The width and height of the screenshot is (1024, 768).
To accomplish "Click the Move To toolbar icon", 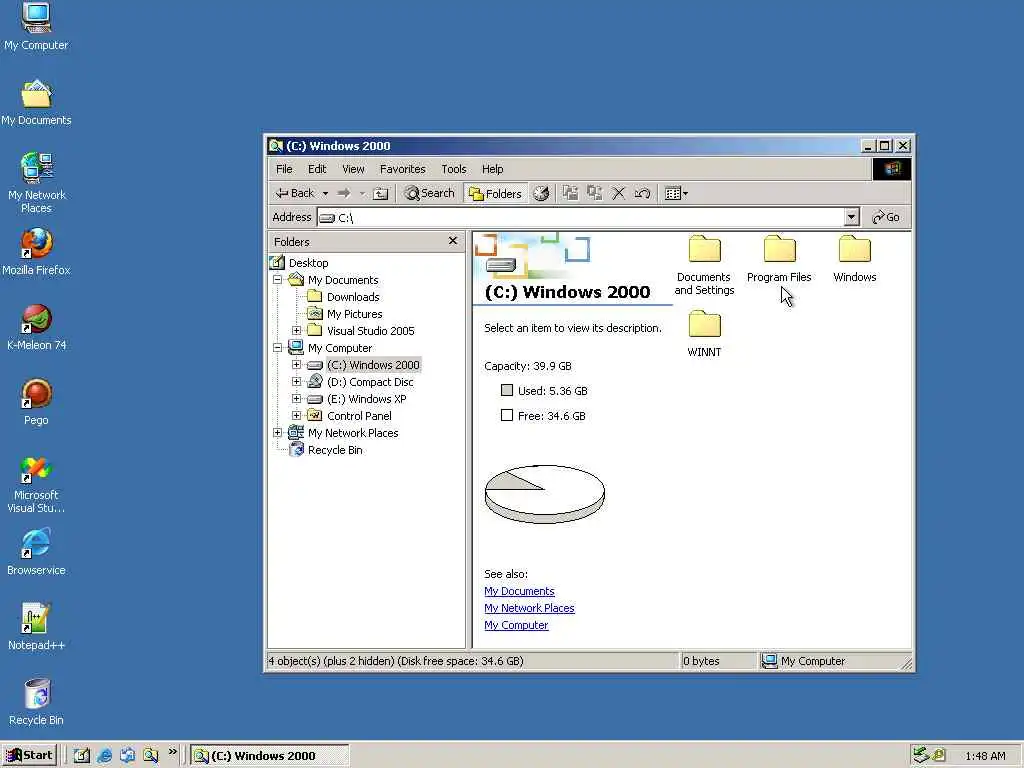I will 570,193.
